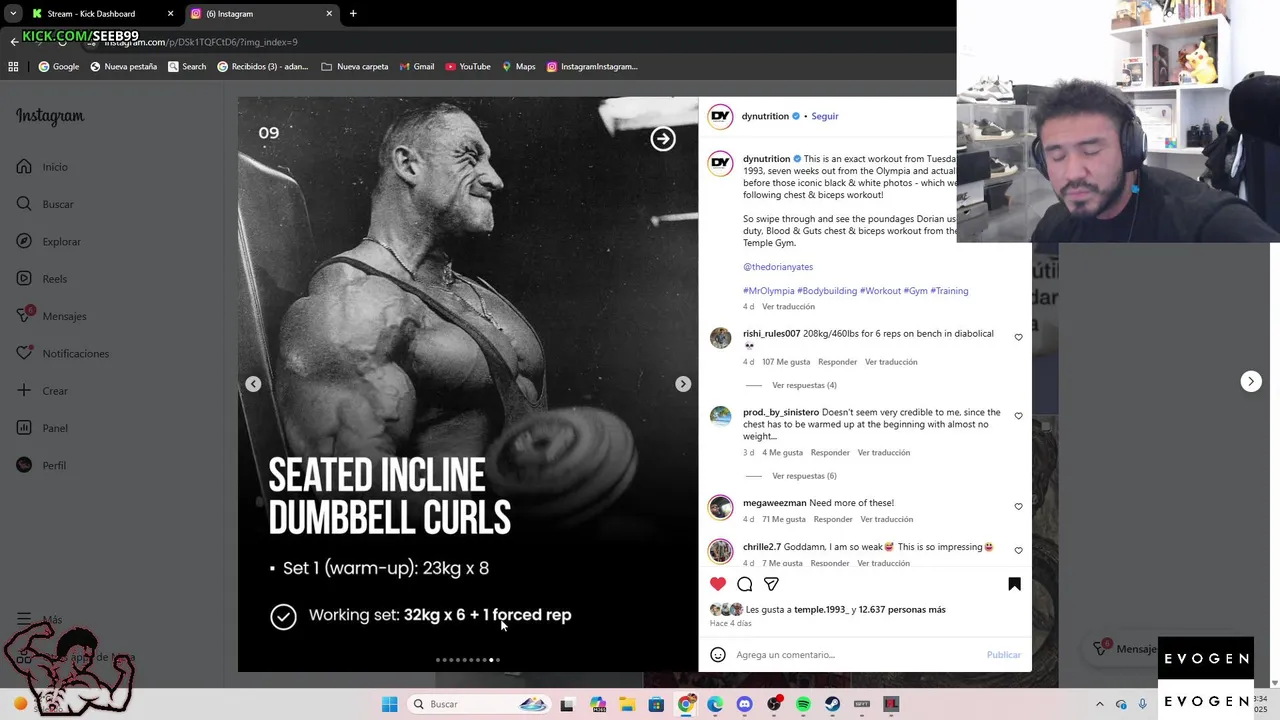The image size is (1280, 720).
Task: Unlike the post with red heart
Action: [x=718, y=584]
